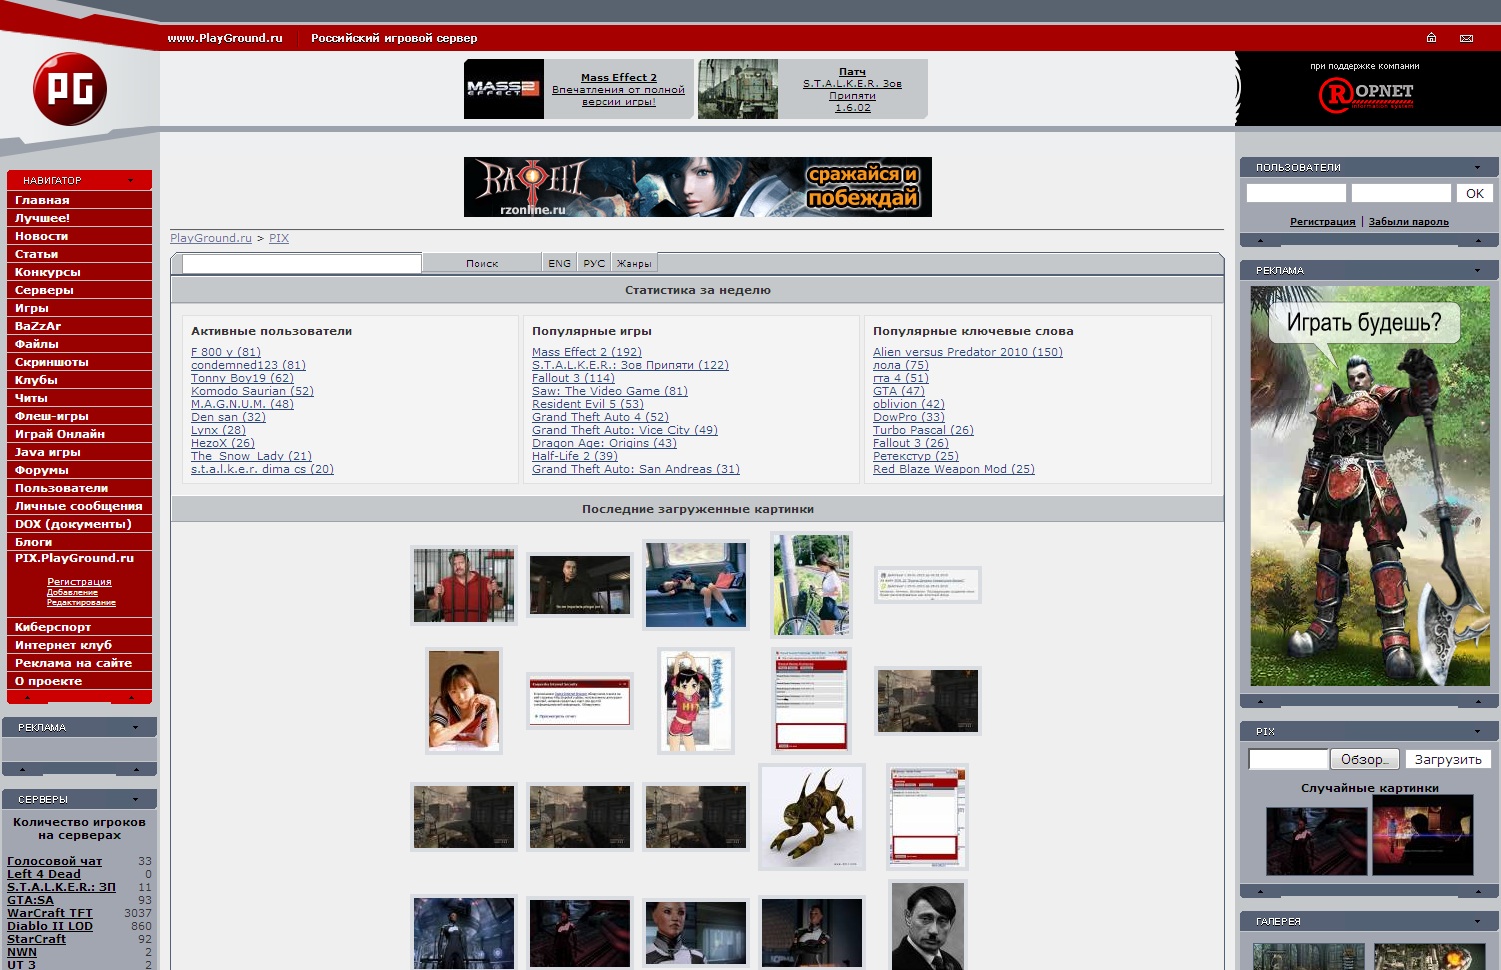This screenshot has height=970, width=1501.
Task: Click the Загрузить upload button
Action: (1448, 759)
